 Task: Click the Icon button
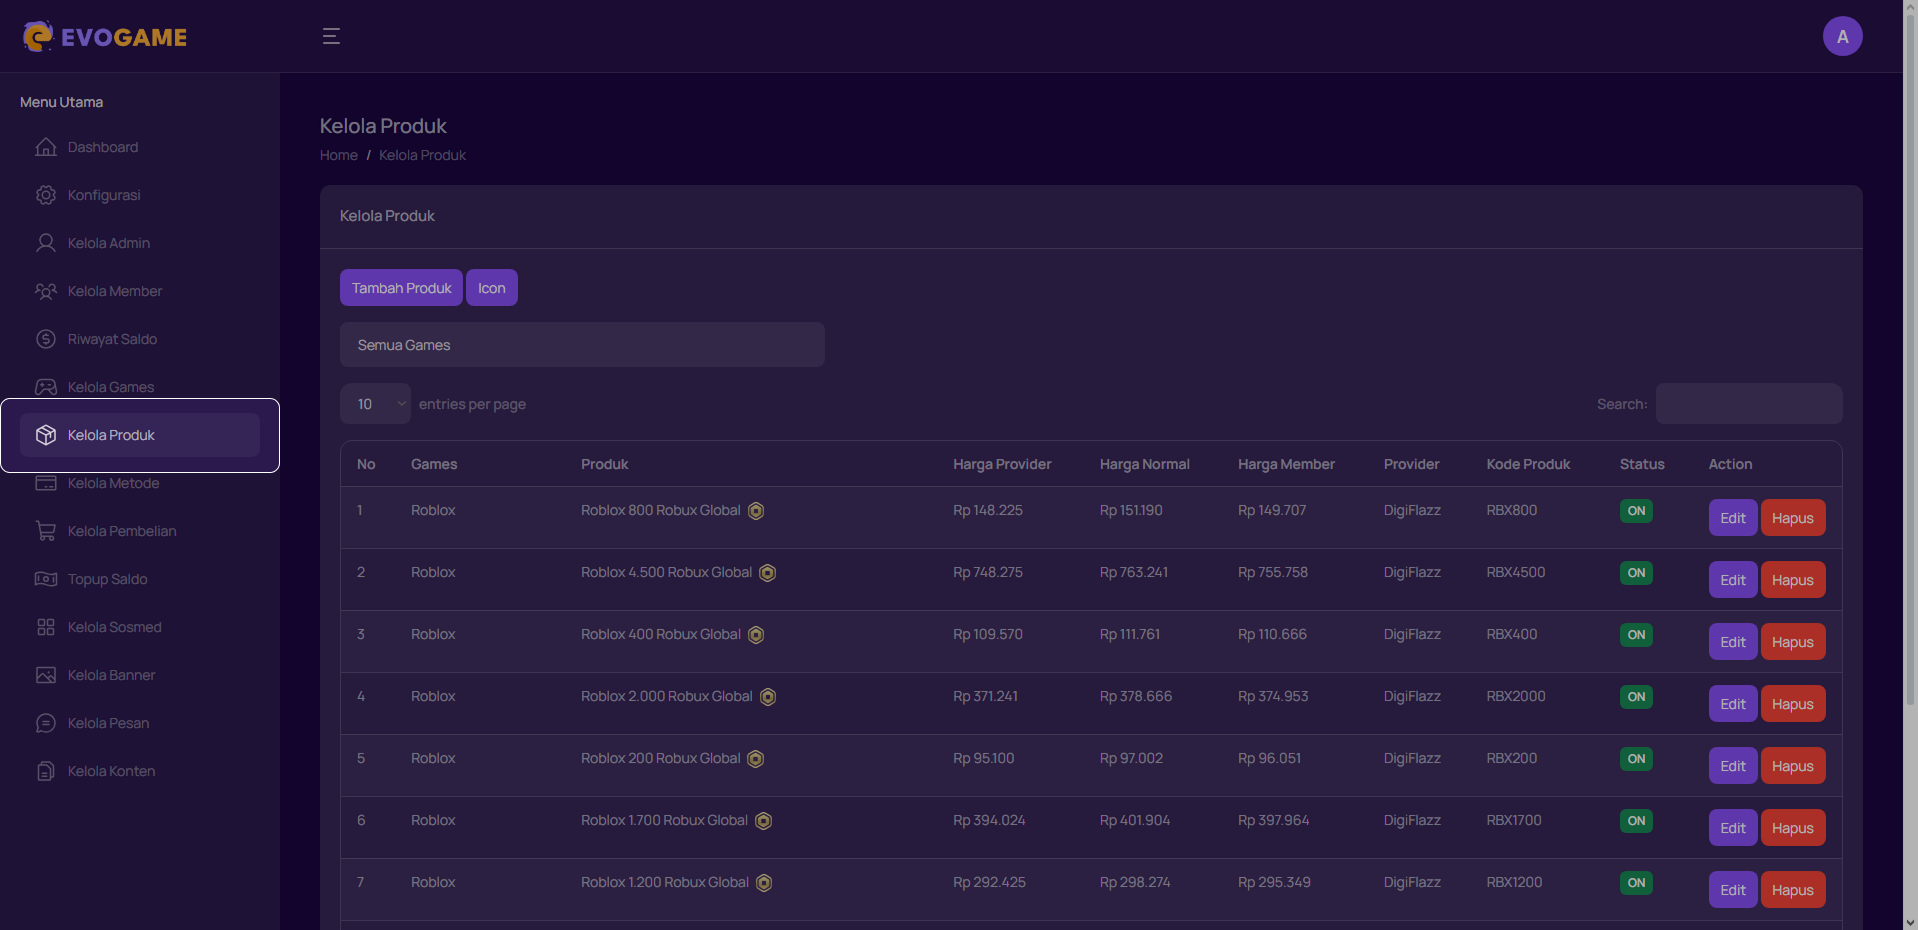pos(492,288)
